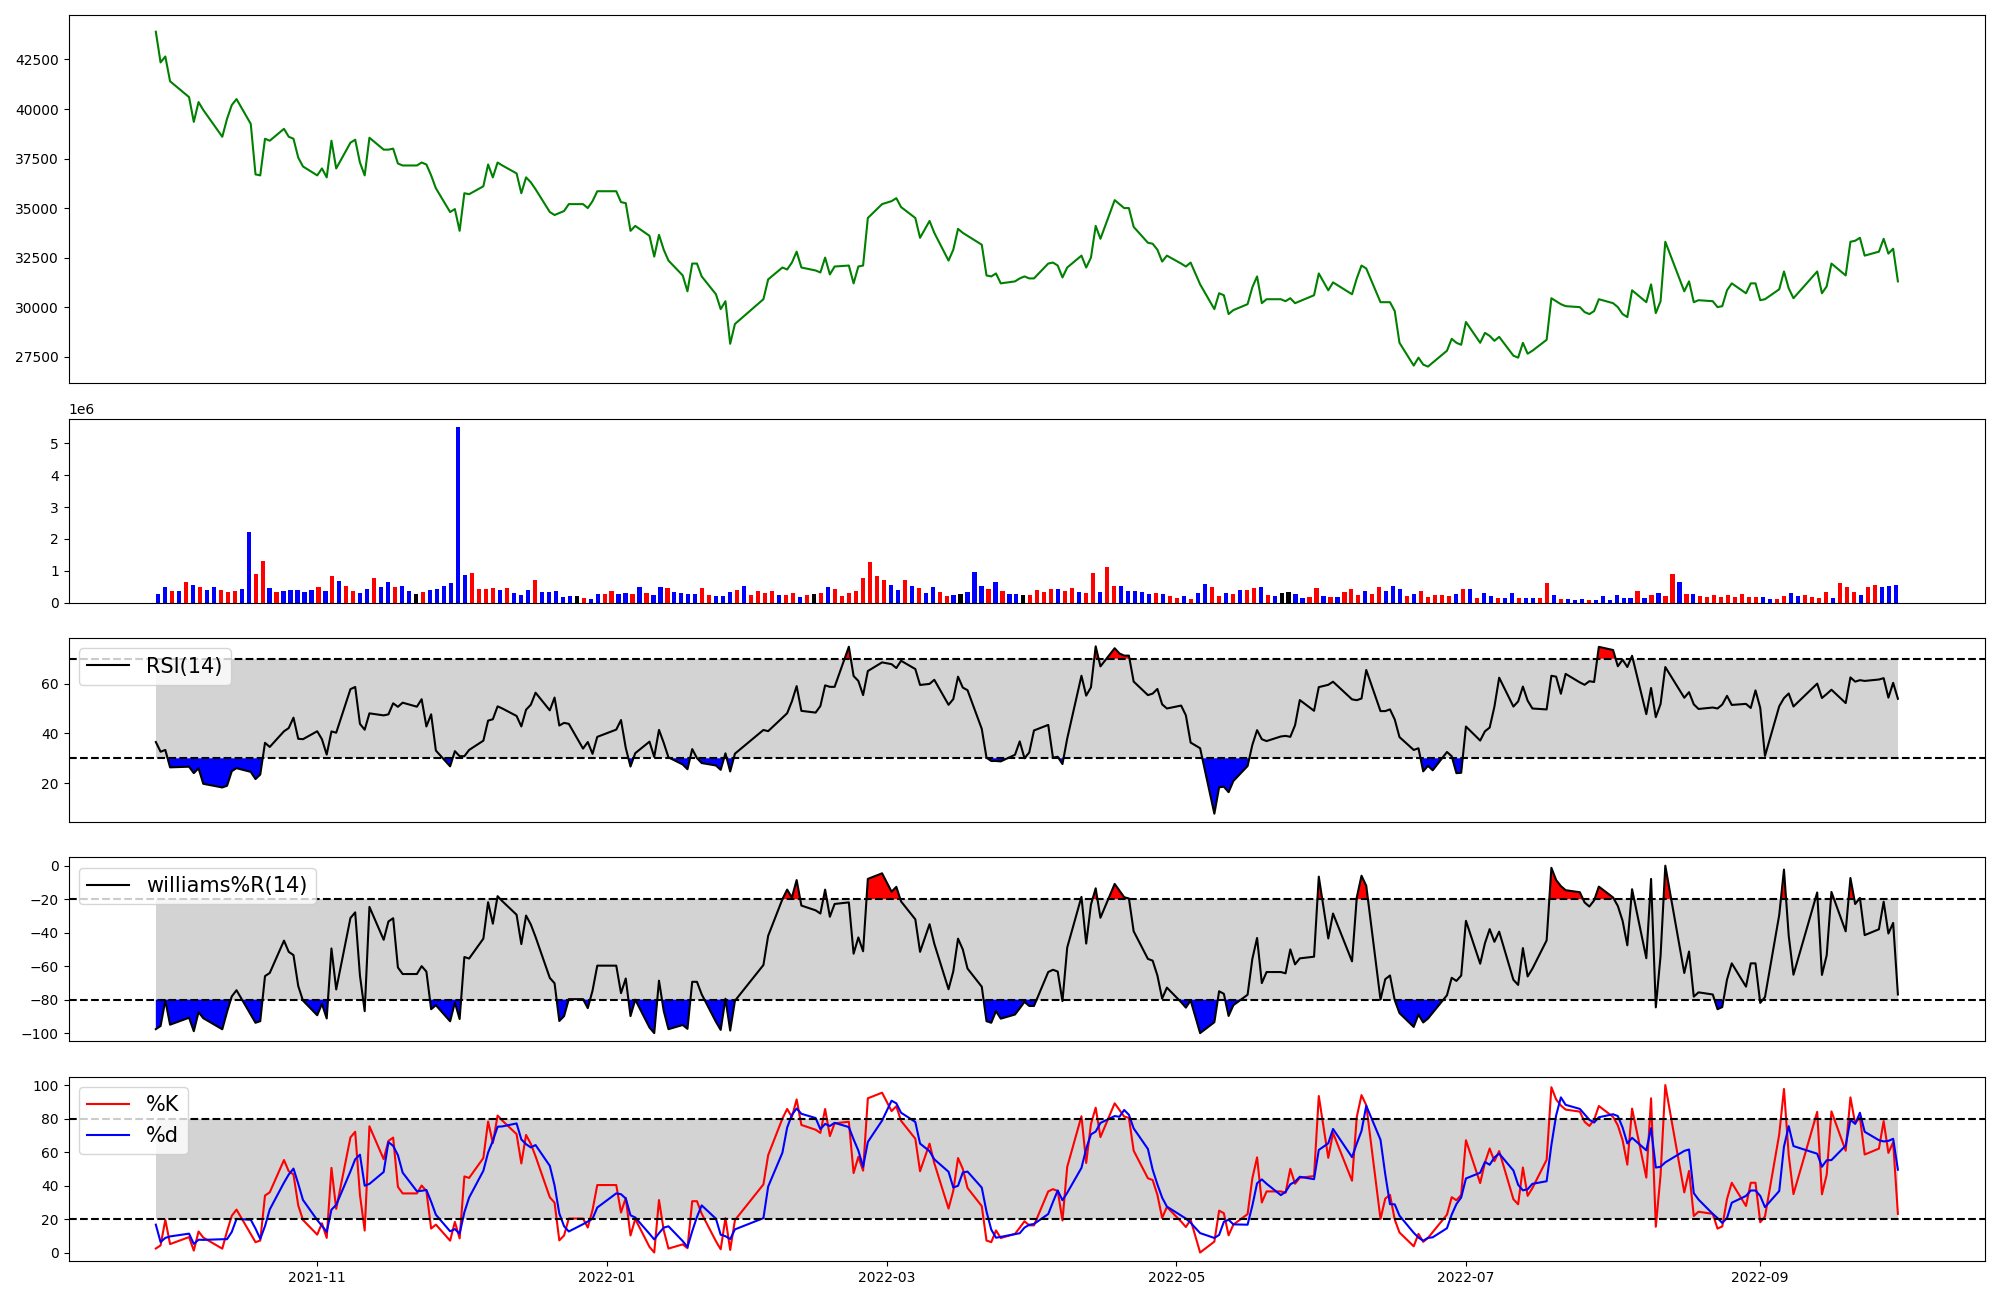Click the %K legend entry
Viewport: 2000px width, 1300px height.
(162, 1104)
